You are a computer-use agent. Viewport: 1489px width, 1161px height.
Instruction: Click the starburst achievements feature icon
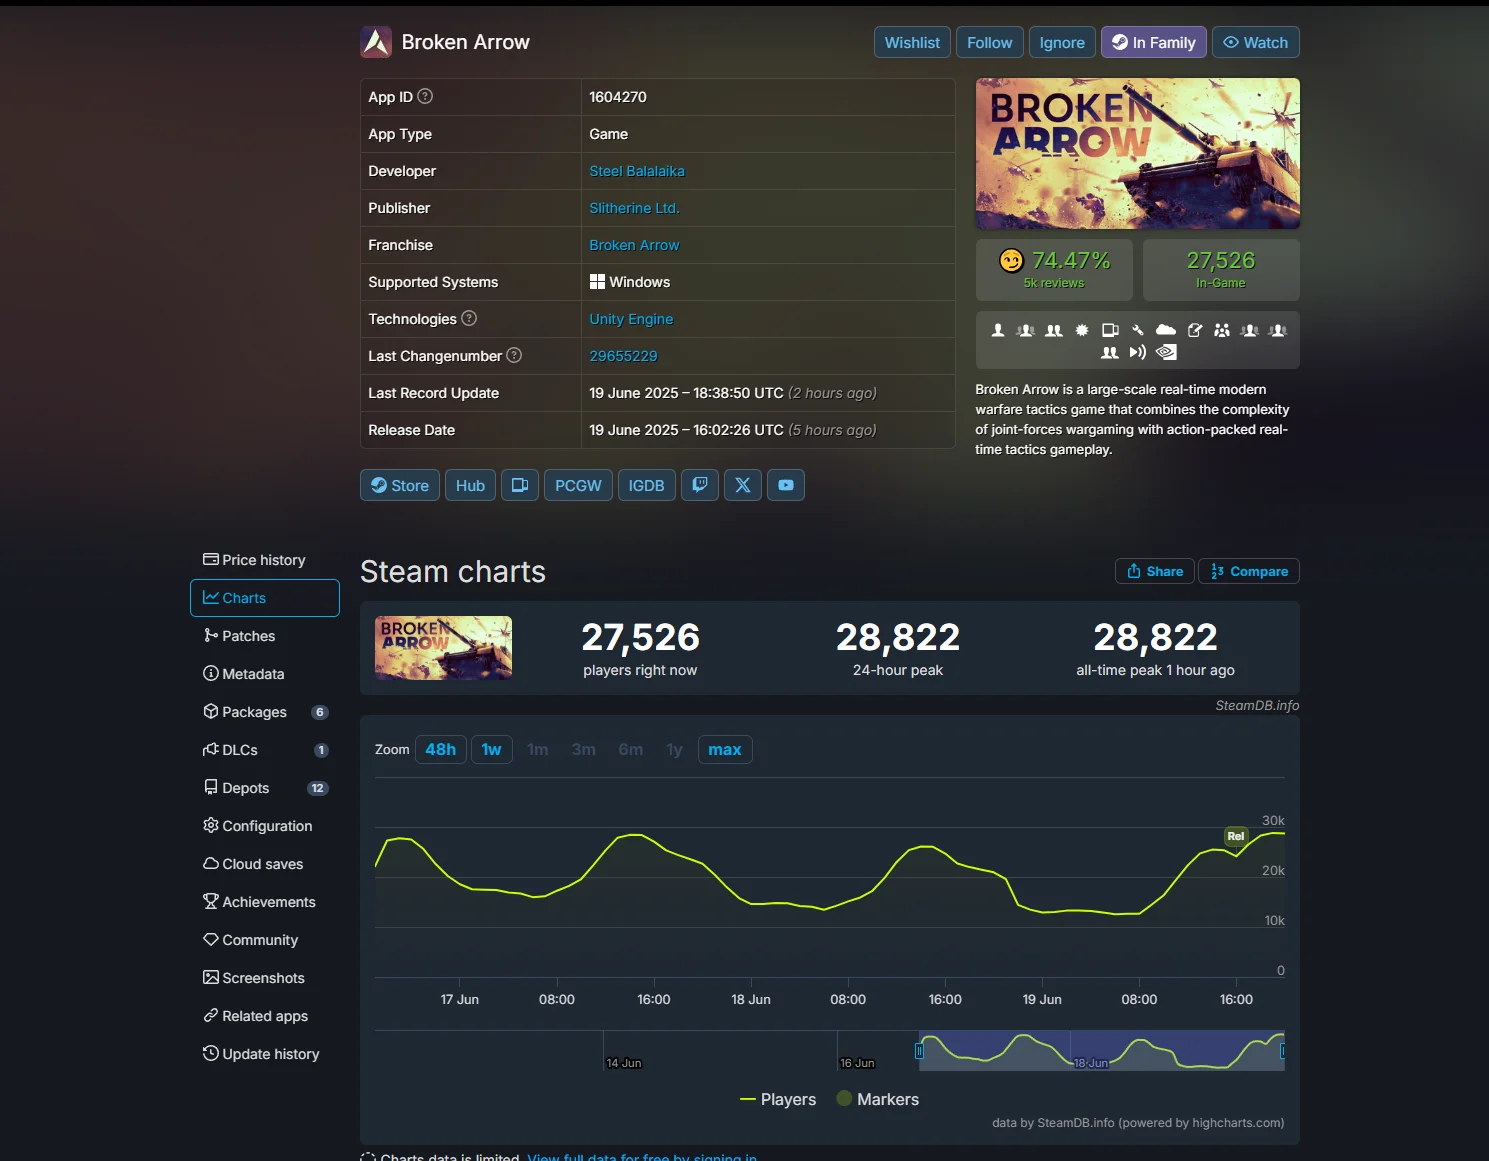(x=1082, y=330)
